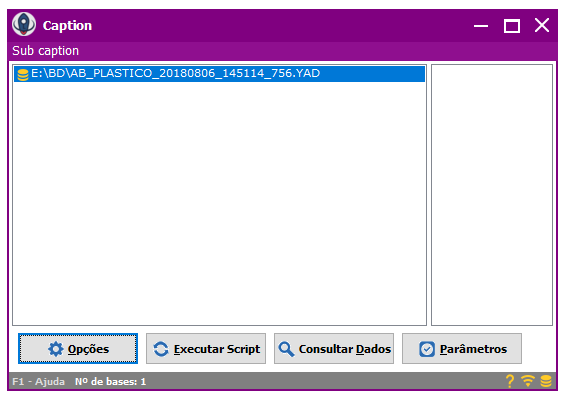Viewport: 567px width, 400px height.
Task: Select the AB_PLASTICO_20180806 database entry
Action: pyautogui.click(x=219, y=74)
